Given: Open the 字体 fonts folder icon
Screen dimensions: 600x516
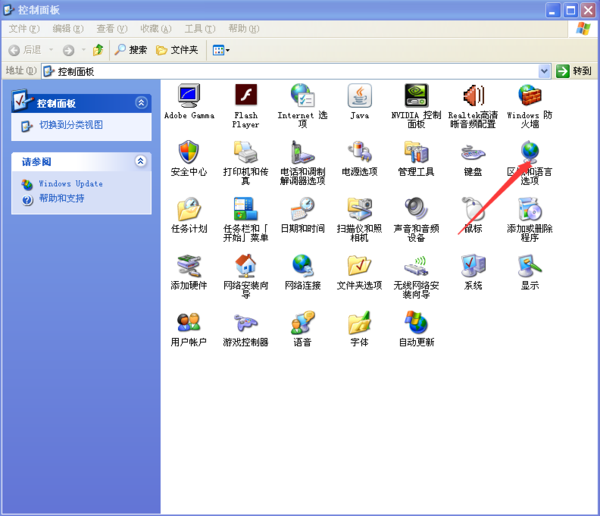Looking at the screenshot, I should tap(359, 322).
